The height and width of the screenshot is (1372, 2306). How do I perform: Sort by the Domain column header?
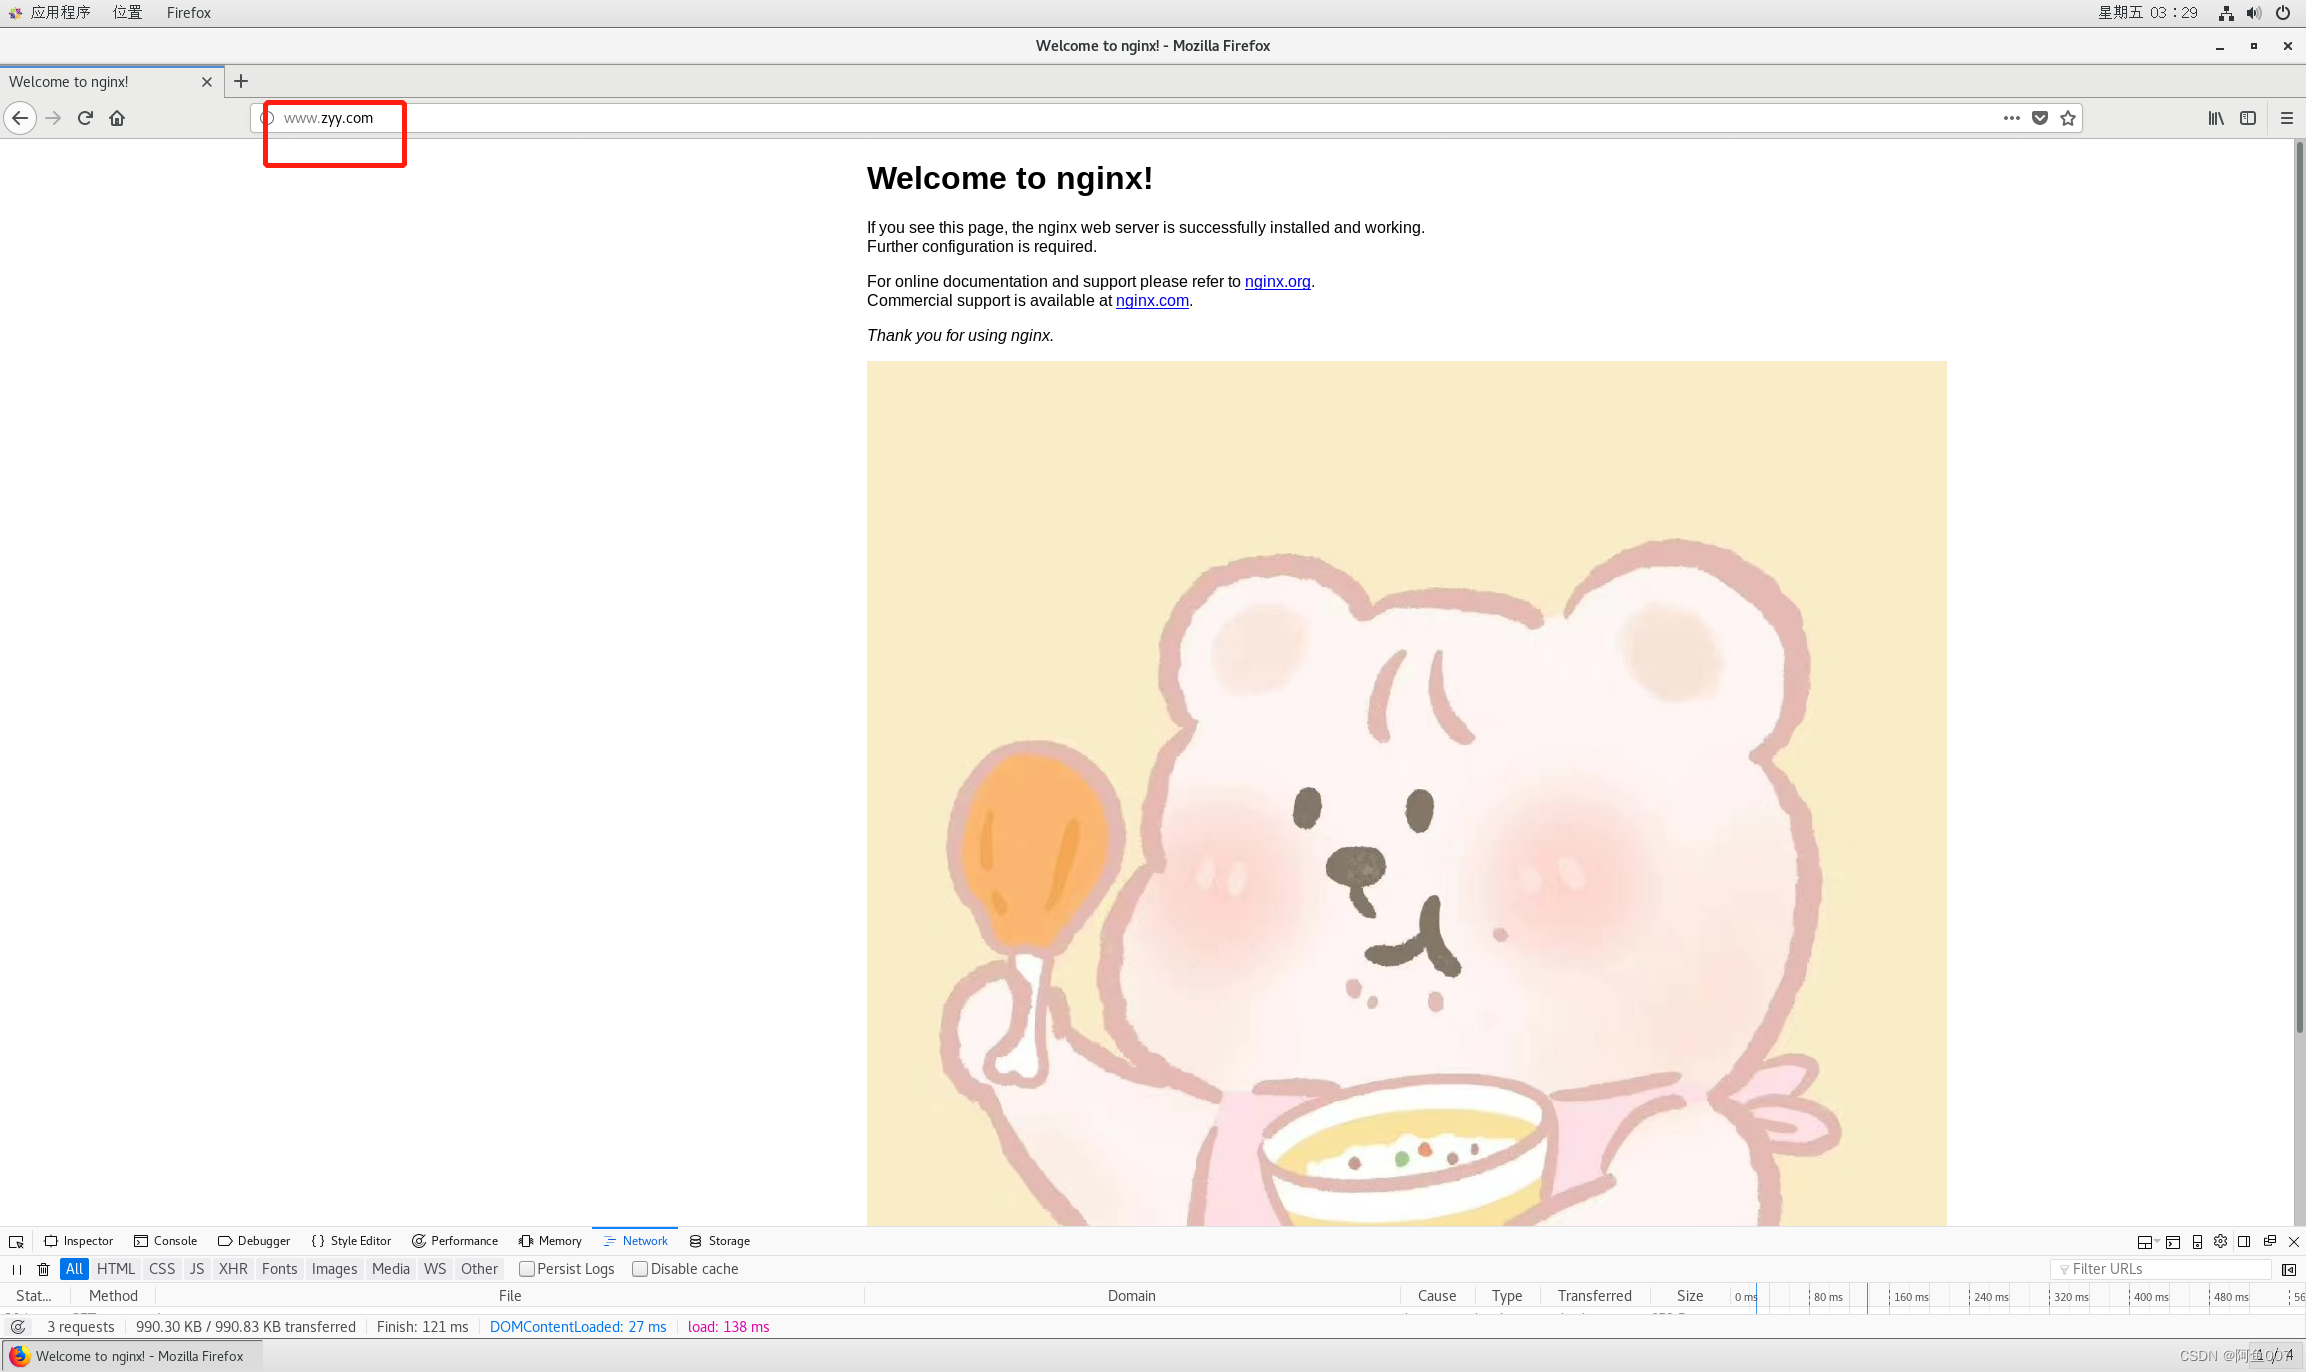pyautogui.click(x=1131, y=1296)
